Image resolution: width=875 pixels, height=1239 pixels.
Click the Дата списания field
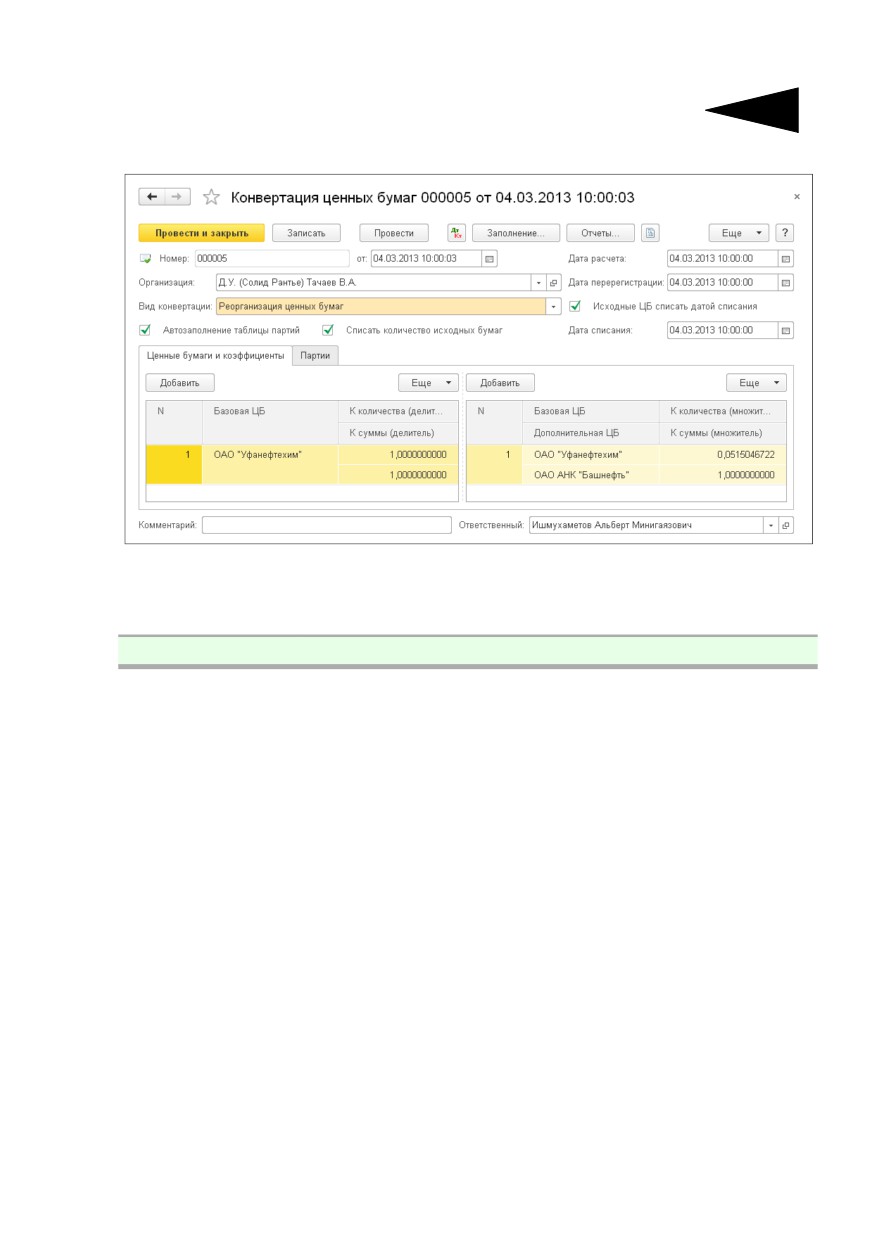click(x=723, y=330)
